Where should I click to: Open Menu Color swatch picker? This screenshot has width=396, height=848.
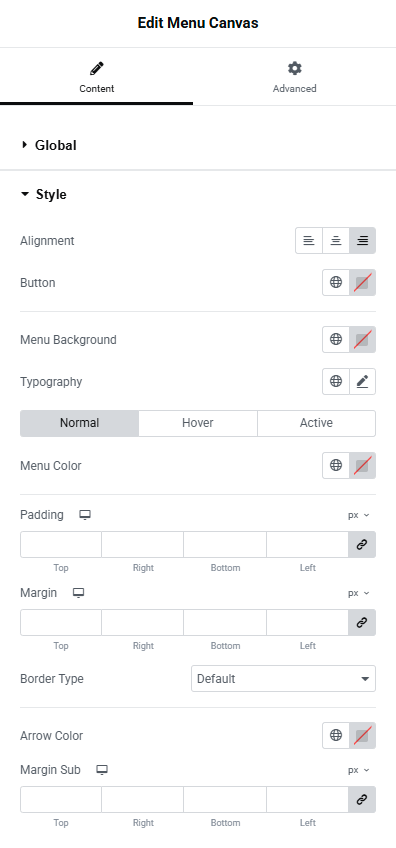pyautogui.click(x=362, y=465)
